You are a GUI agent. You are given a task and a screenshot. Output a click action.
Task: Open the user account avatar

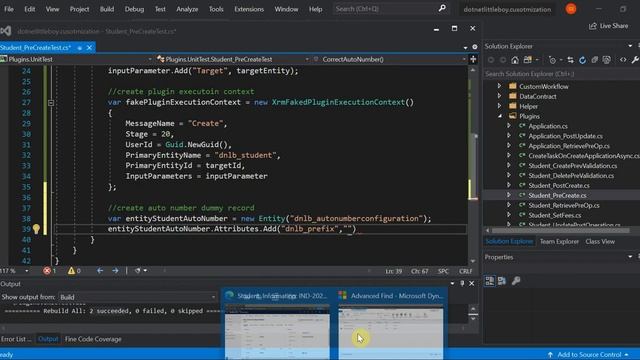pos(571,9)
